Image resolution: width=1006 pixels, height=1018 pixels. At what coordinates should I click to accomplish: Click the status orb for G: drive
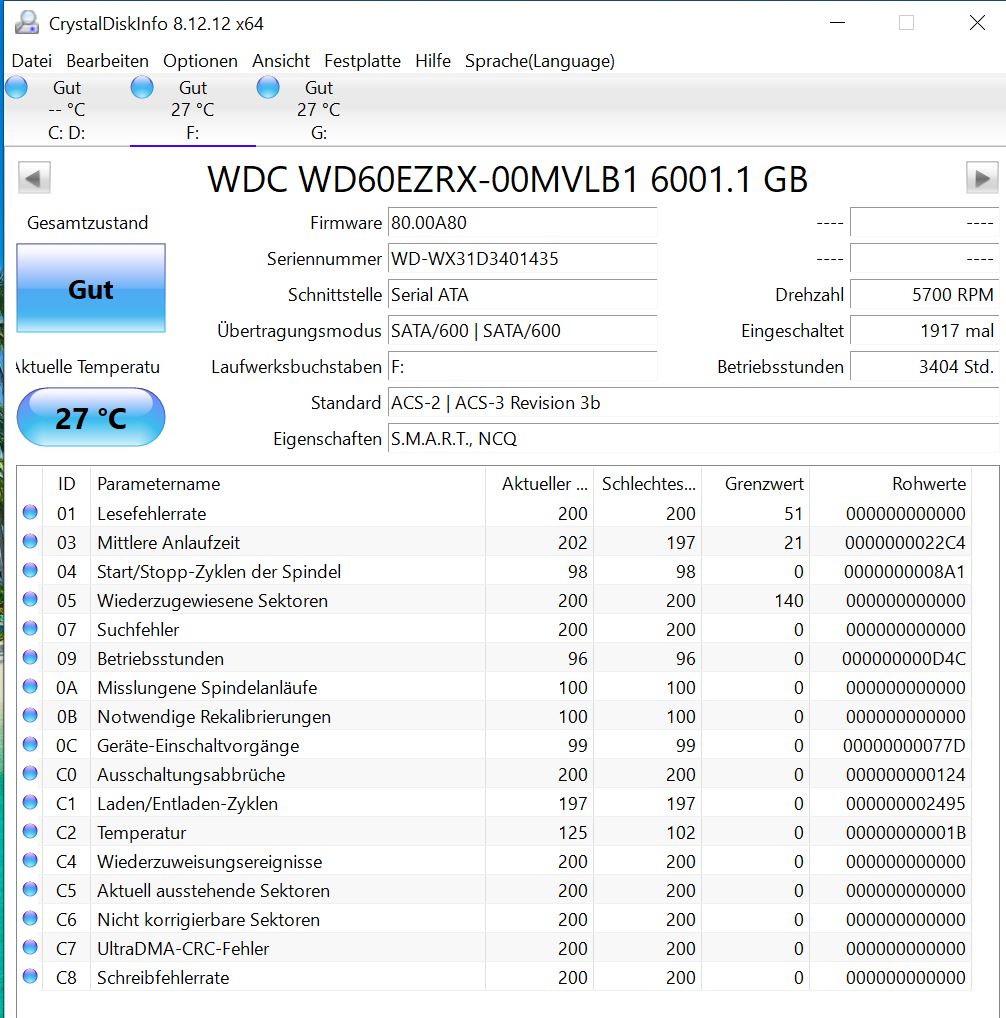coord(268,87)
